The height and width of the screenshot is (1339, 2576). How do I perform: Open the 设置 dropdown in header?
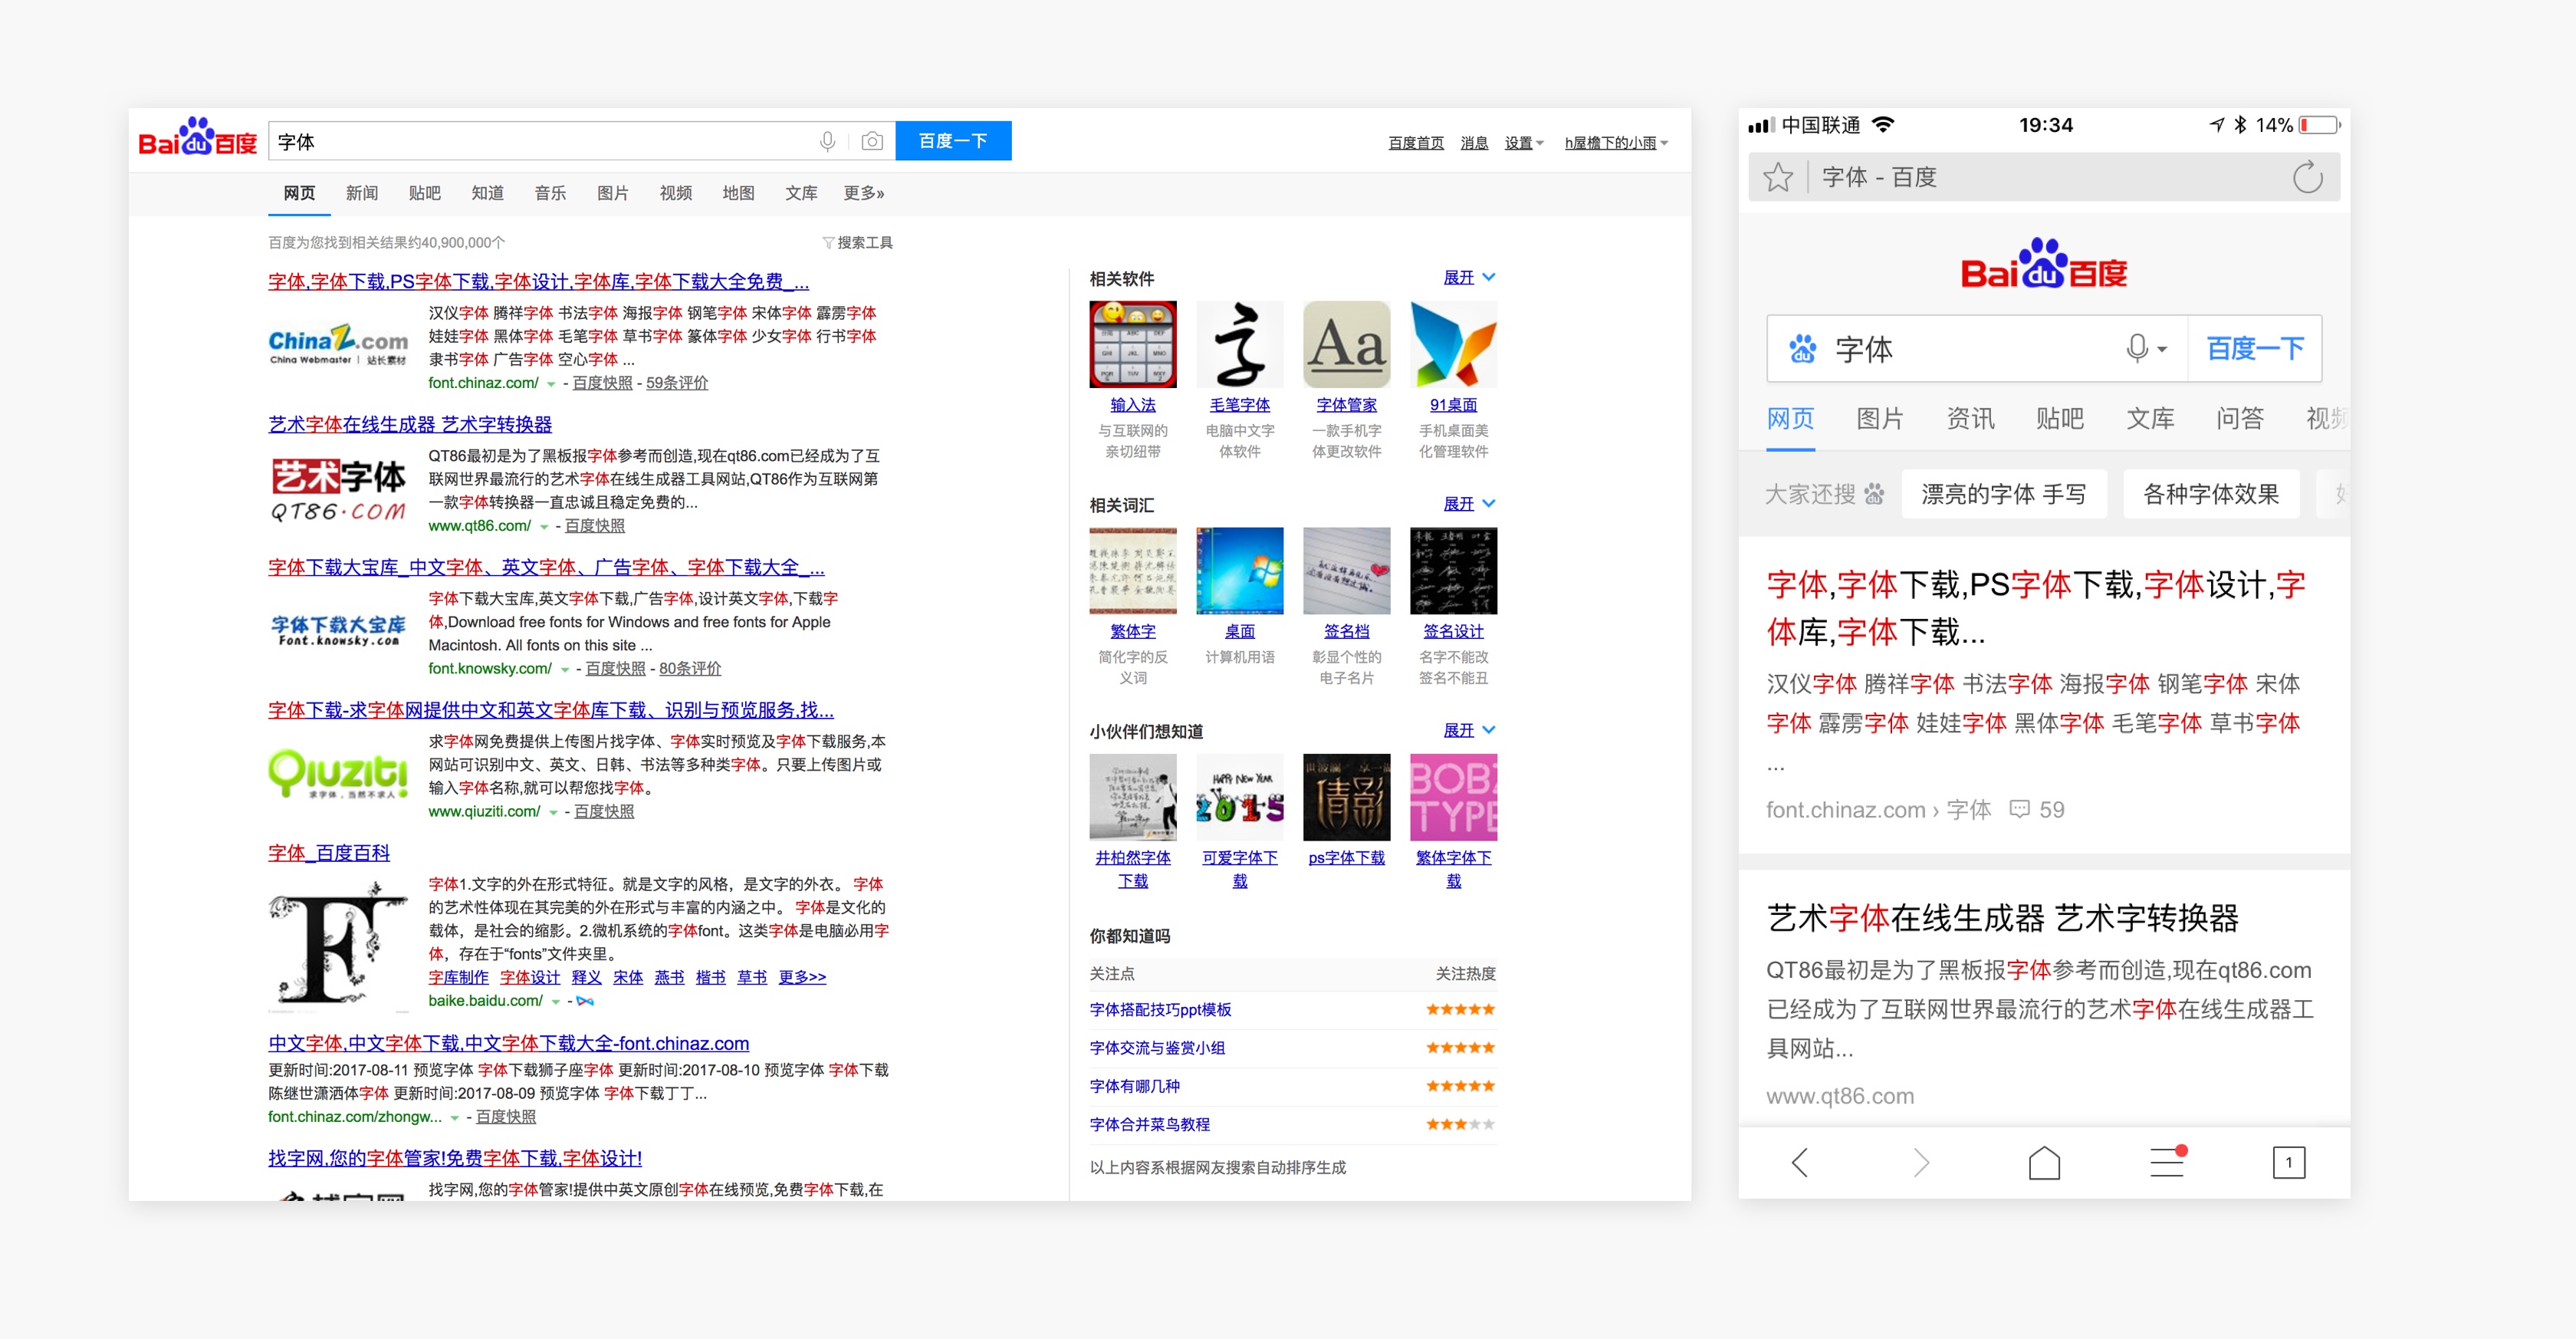pos(1524,143)
